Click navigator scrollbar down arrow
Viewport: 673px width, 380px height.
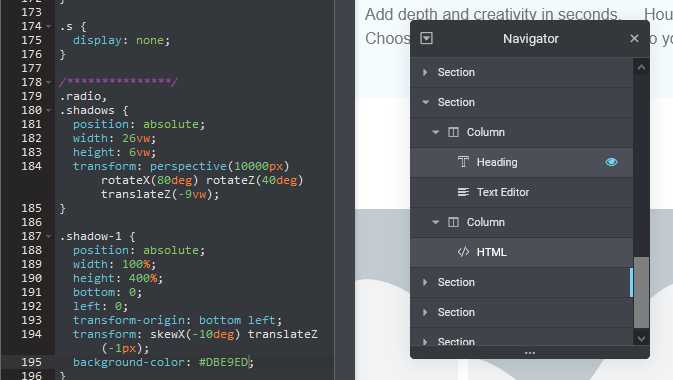[x=641, y=338]
